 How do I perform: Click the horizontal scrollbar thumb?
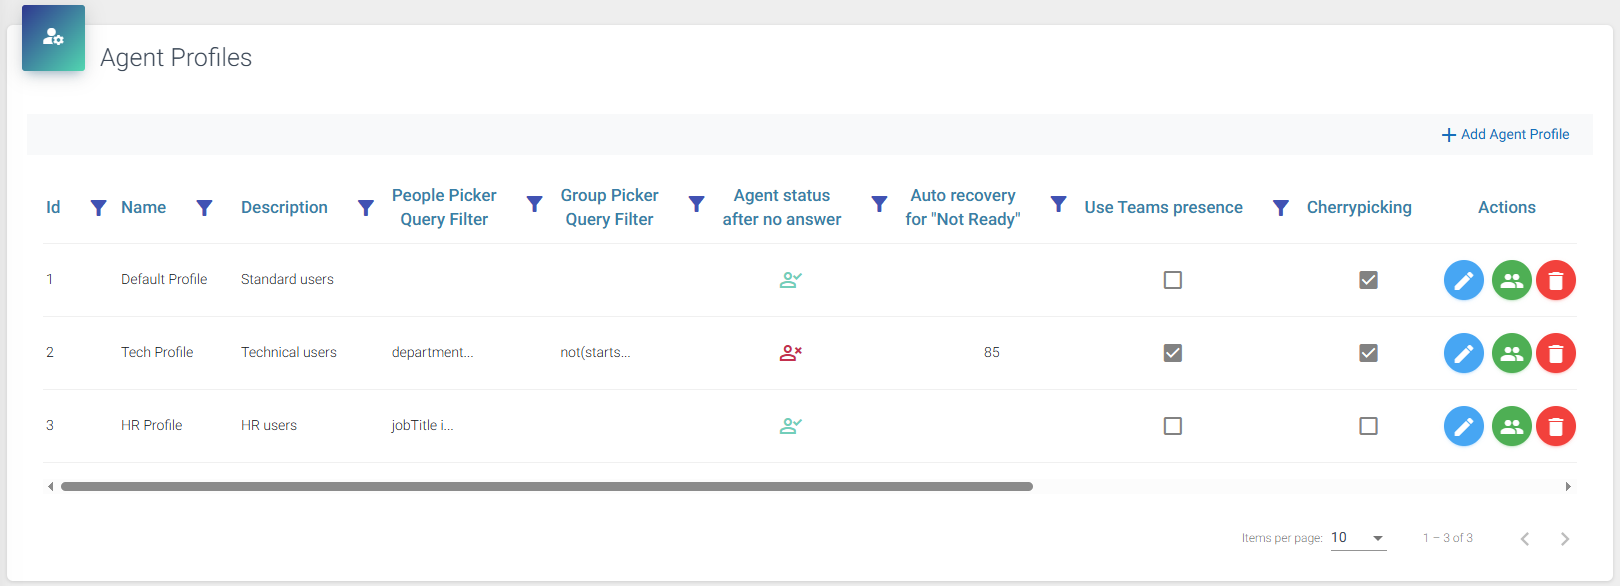[546, 487]
